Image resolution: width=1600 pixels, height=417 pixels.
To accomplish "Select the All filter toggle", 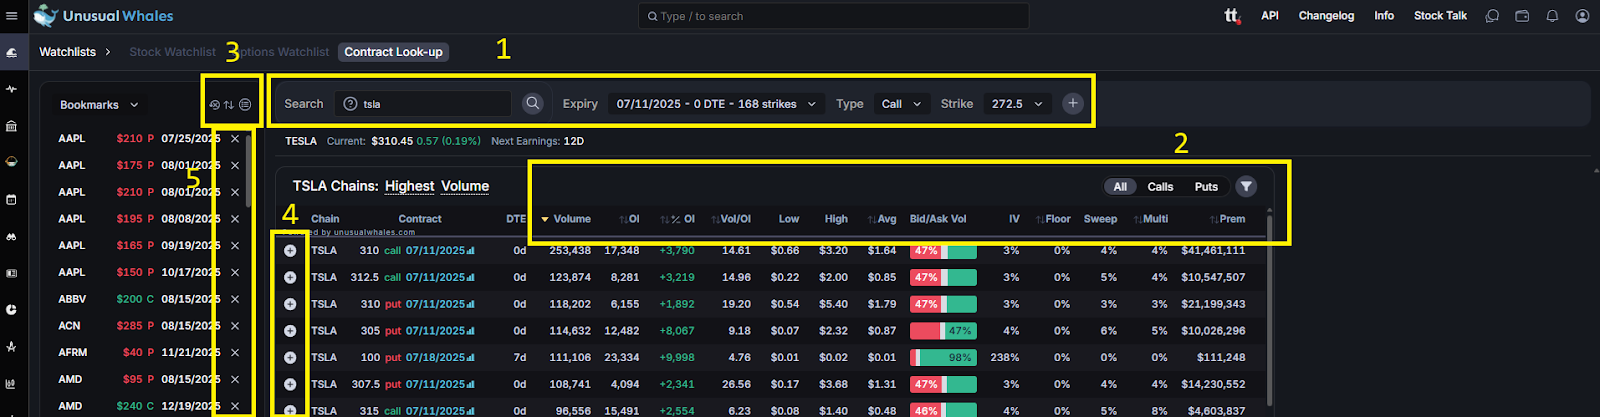I will [1120, 187].
